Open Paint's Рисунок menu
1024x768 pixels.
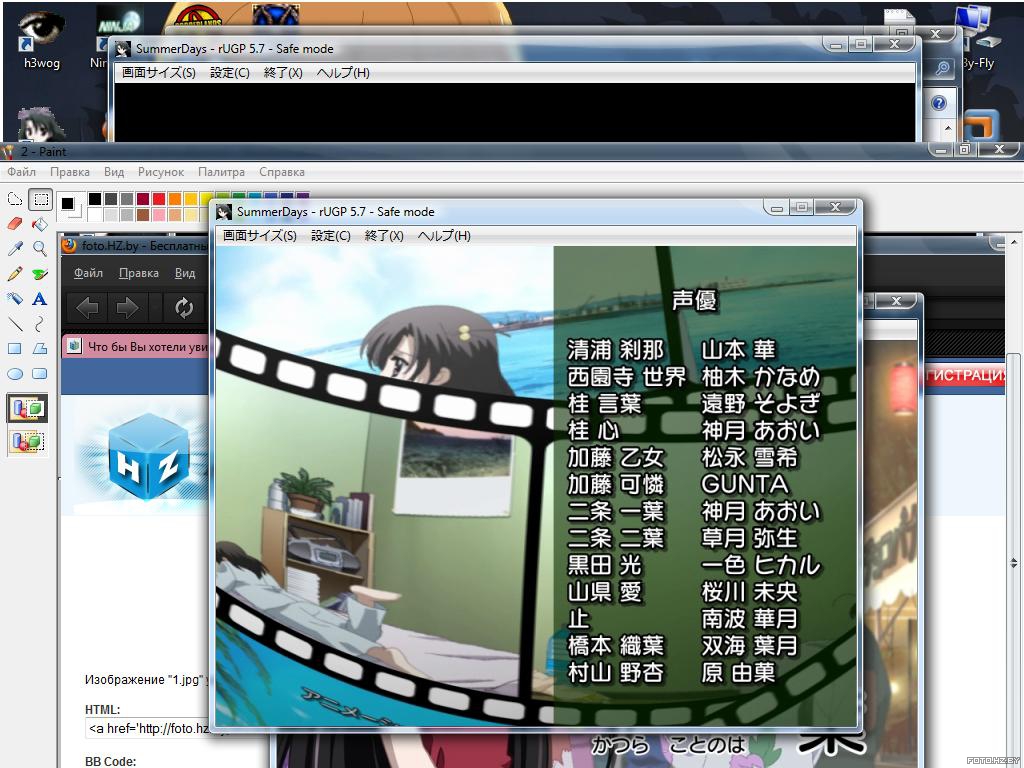pos(161,172)
